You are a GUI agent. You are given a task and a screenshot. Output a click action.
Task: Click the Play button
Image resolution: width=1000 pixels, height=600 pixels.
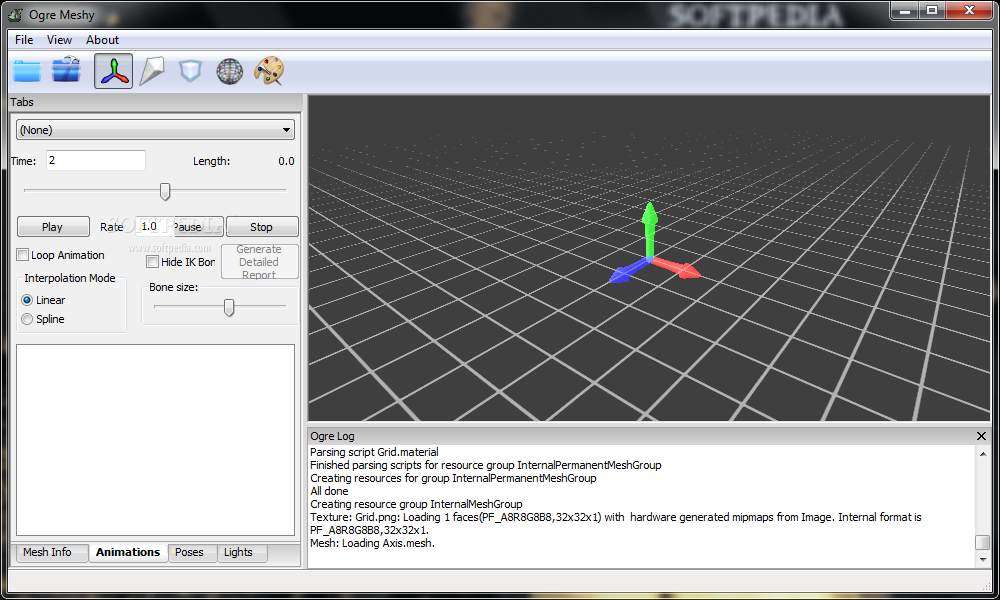[53, 227]
